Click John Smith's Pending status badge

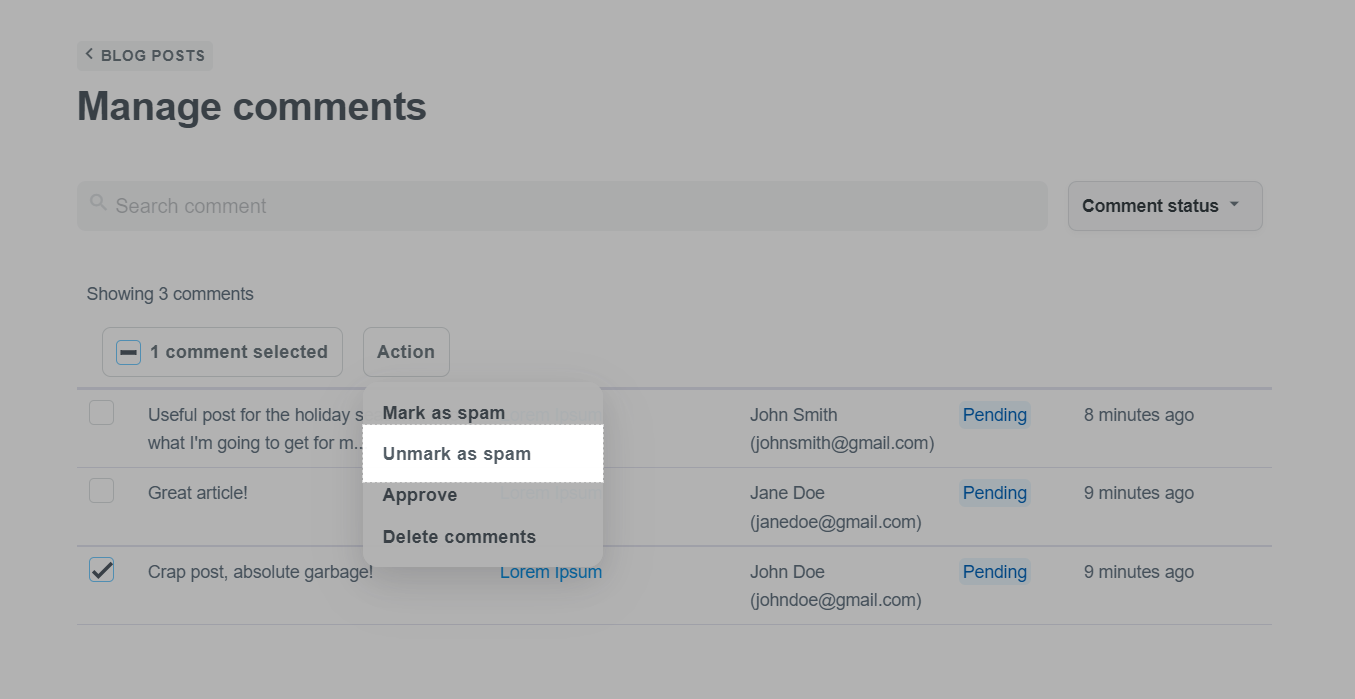tap(995, 415)
